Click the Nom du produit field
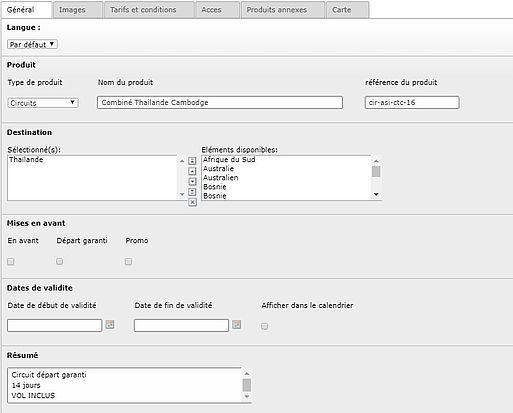Viewport: 513px width, 413px height. [x=220, y=102]
